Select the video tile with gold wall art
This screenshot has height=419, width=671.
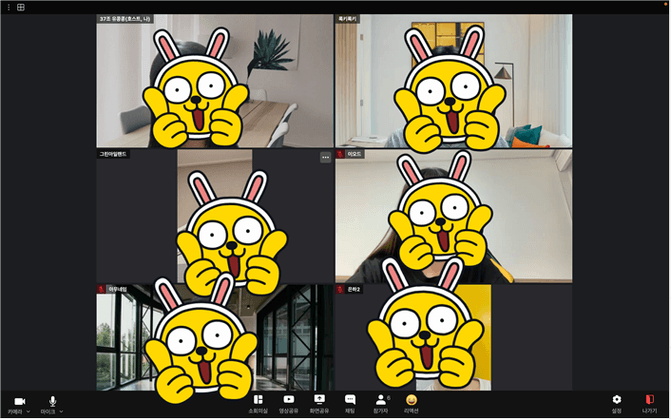tap(454, 81)
